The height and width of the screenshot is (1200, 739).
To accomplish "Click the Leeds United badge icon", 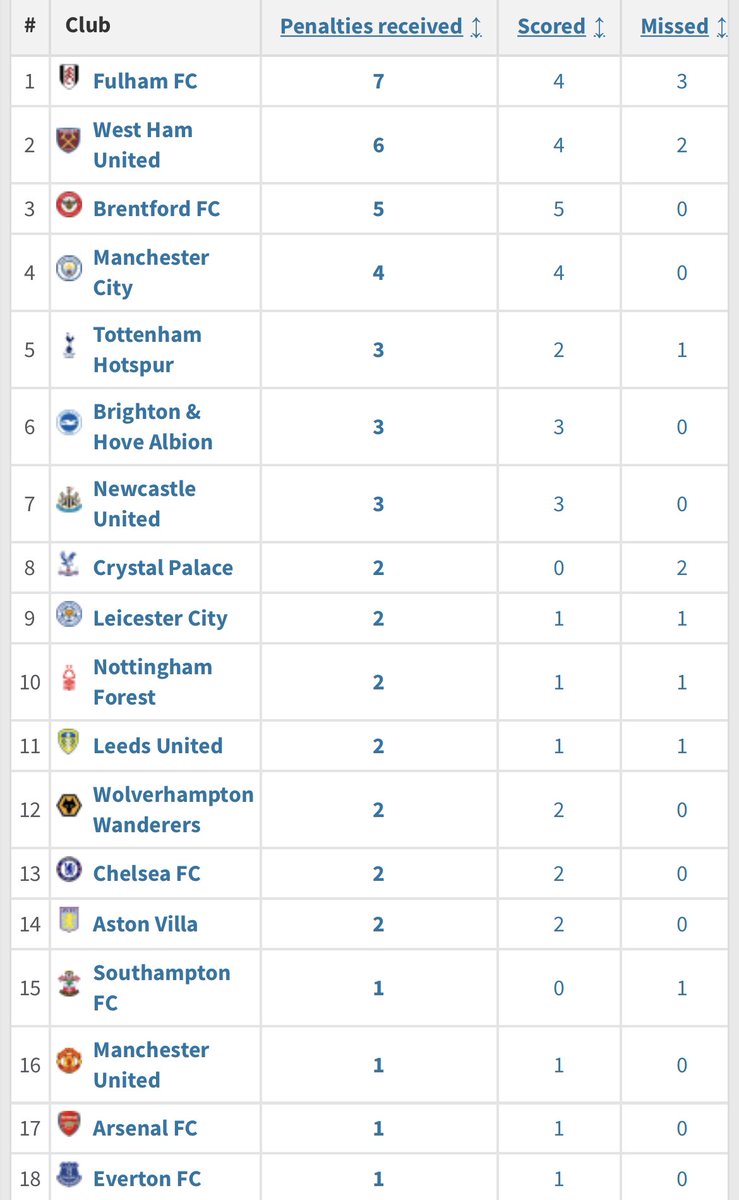I will coord(69,742).
